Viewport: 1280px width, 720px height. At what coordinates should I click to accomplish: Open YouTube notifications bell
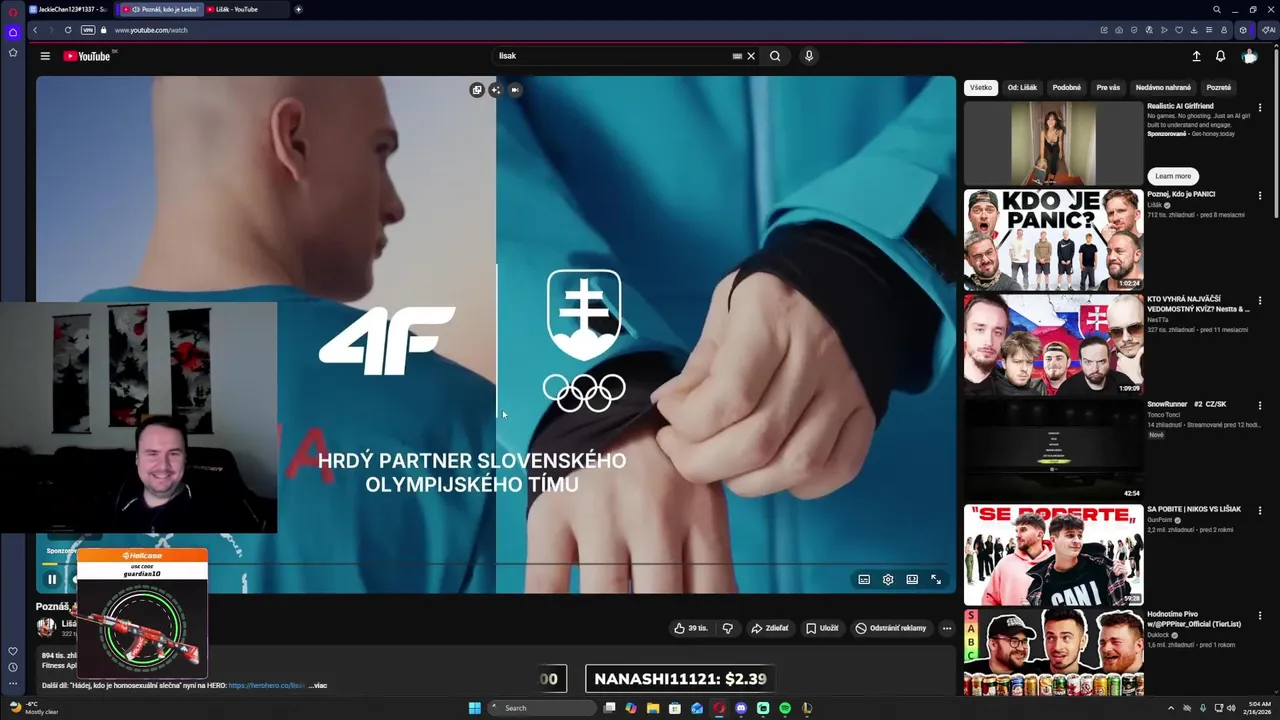(1220, 56)
